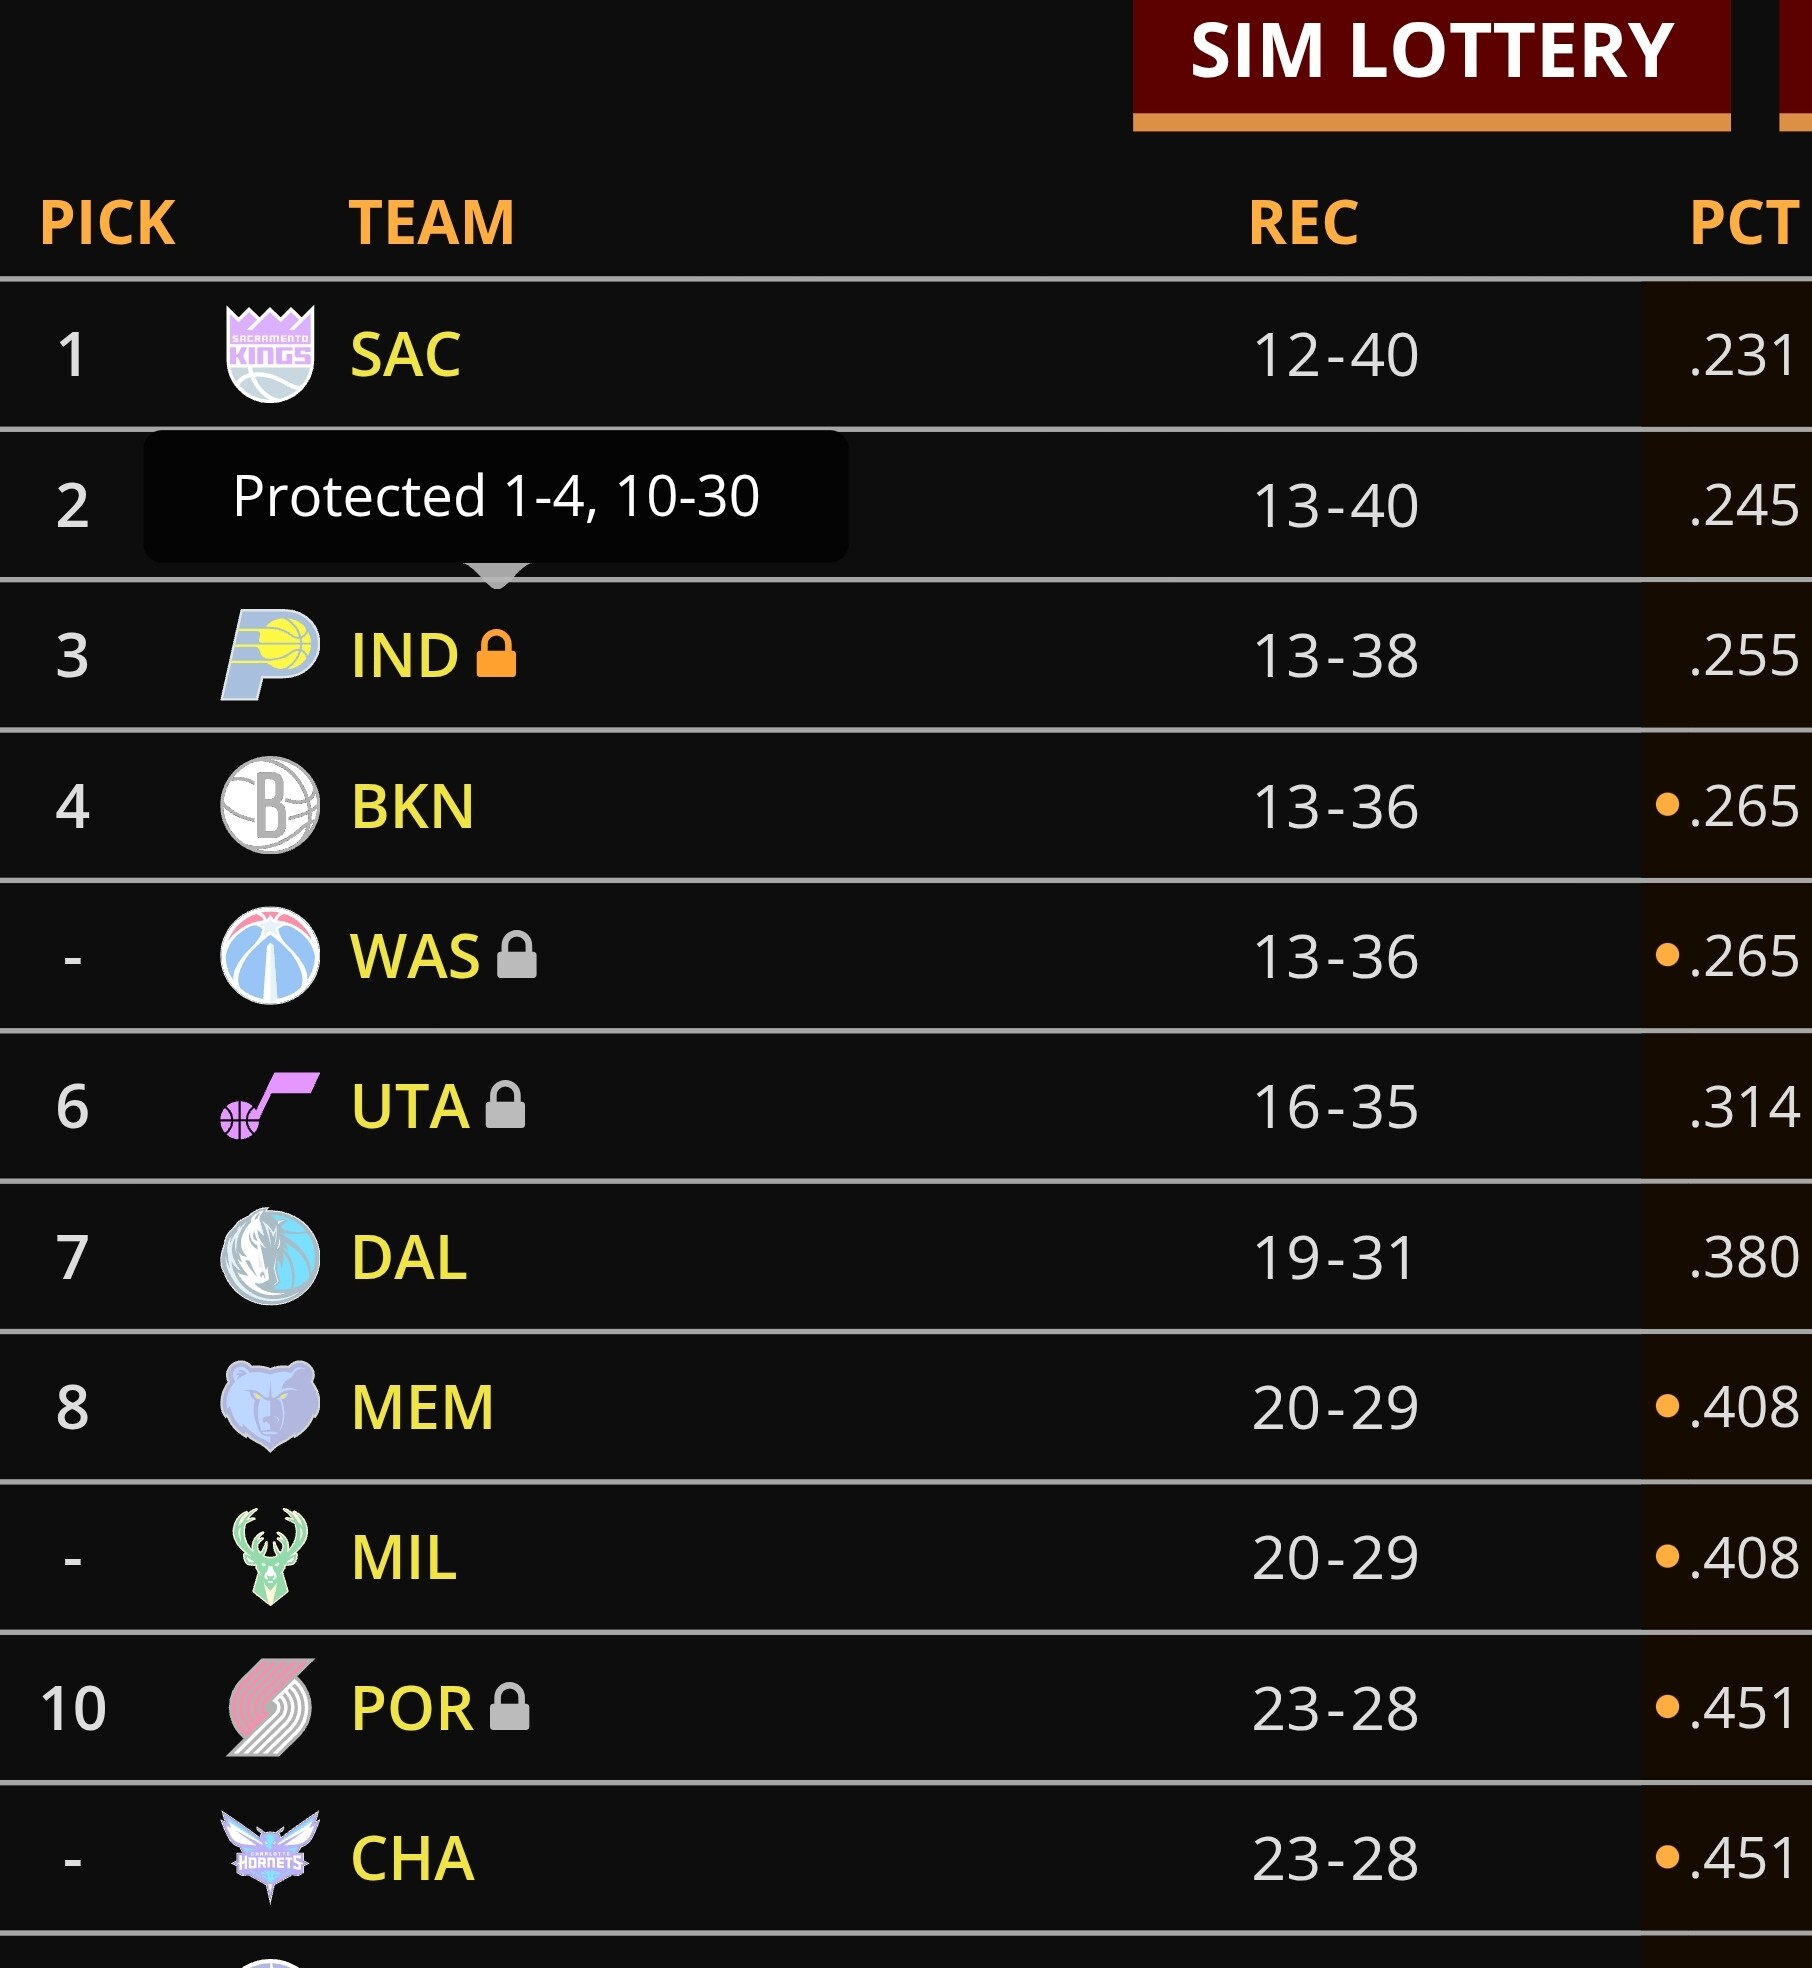The width and height of the screenshot is (1812, 1968).
Task: Sort by the PICK column header
Action: (x=107, y=222)
